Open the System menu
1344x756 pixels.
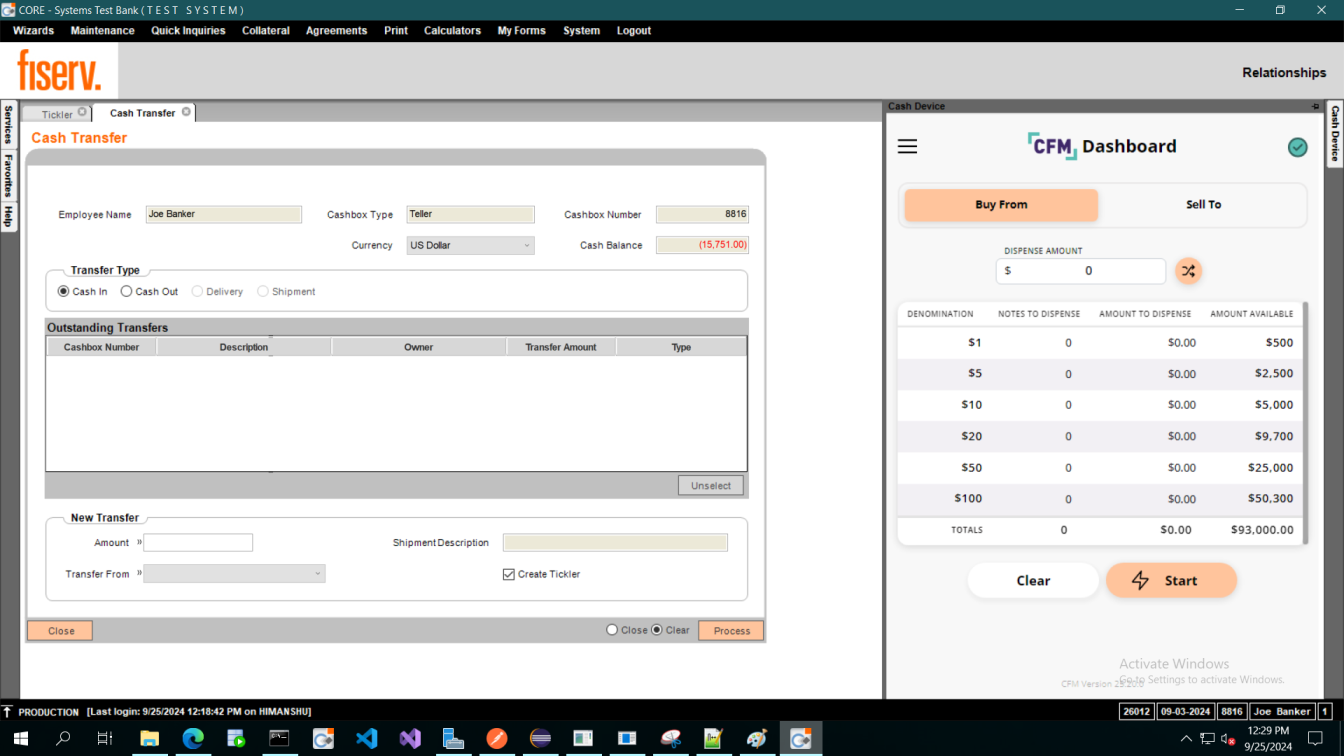click(581, 31)
